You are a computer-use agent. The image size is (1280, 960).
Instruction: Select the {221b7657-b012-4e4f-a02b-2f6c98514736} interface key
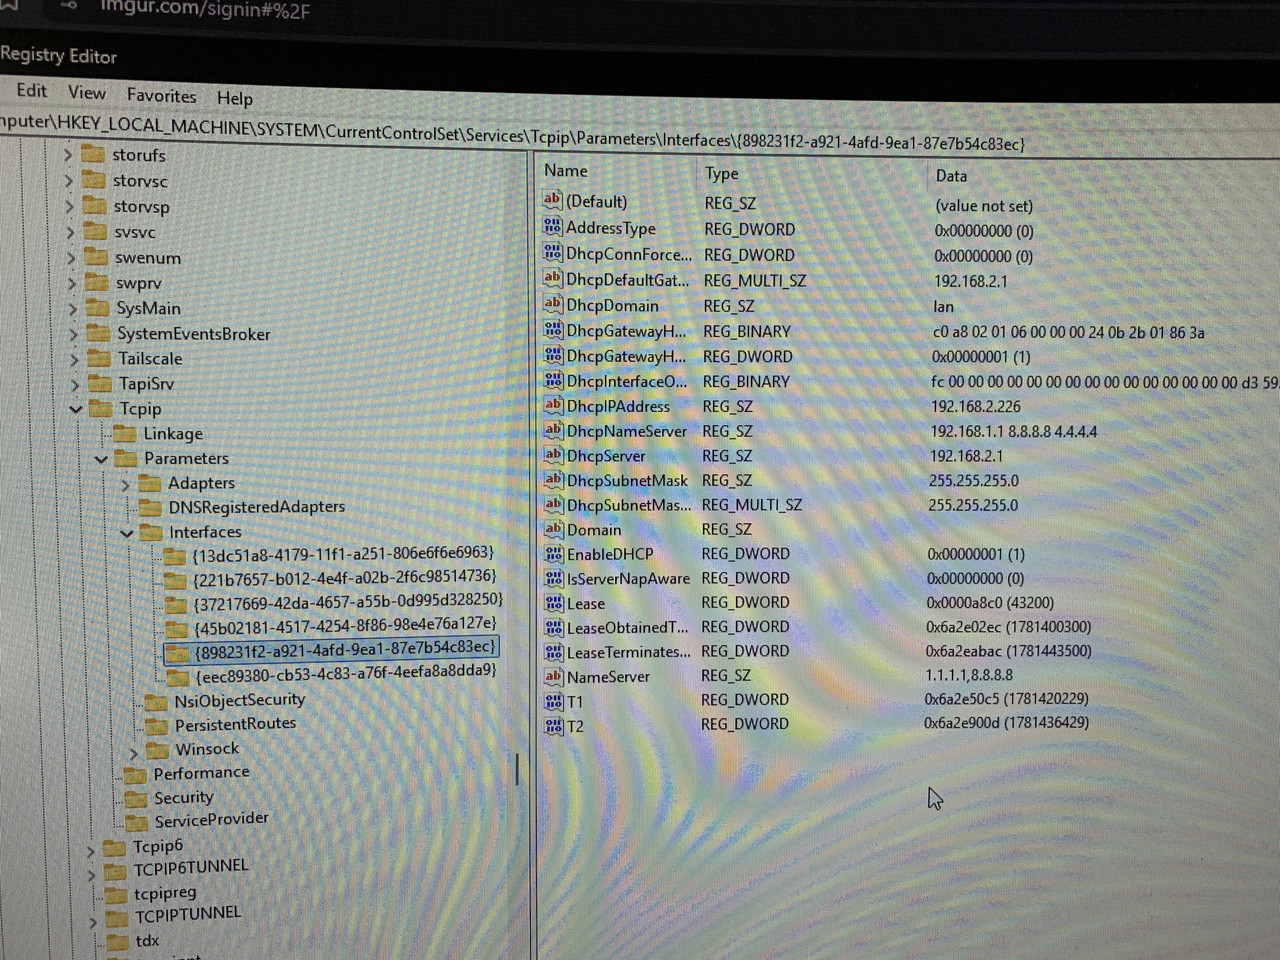pos(344,577)
